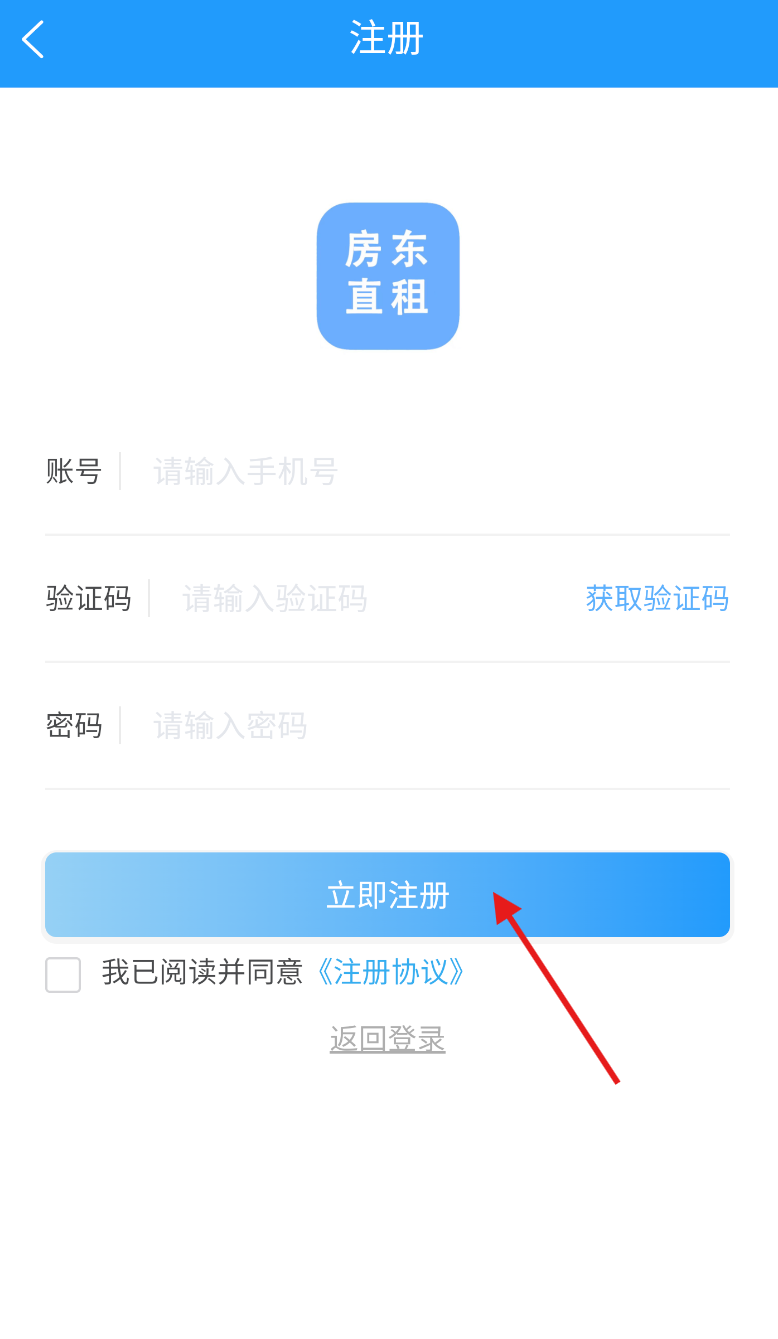Tap the 注册 page title
The height and width of the screenshot is (1339, 778).
coord(387,39)
